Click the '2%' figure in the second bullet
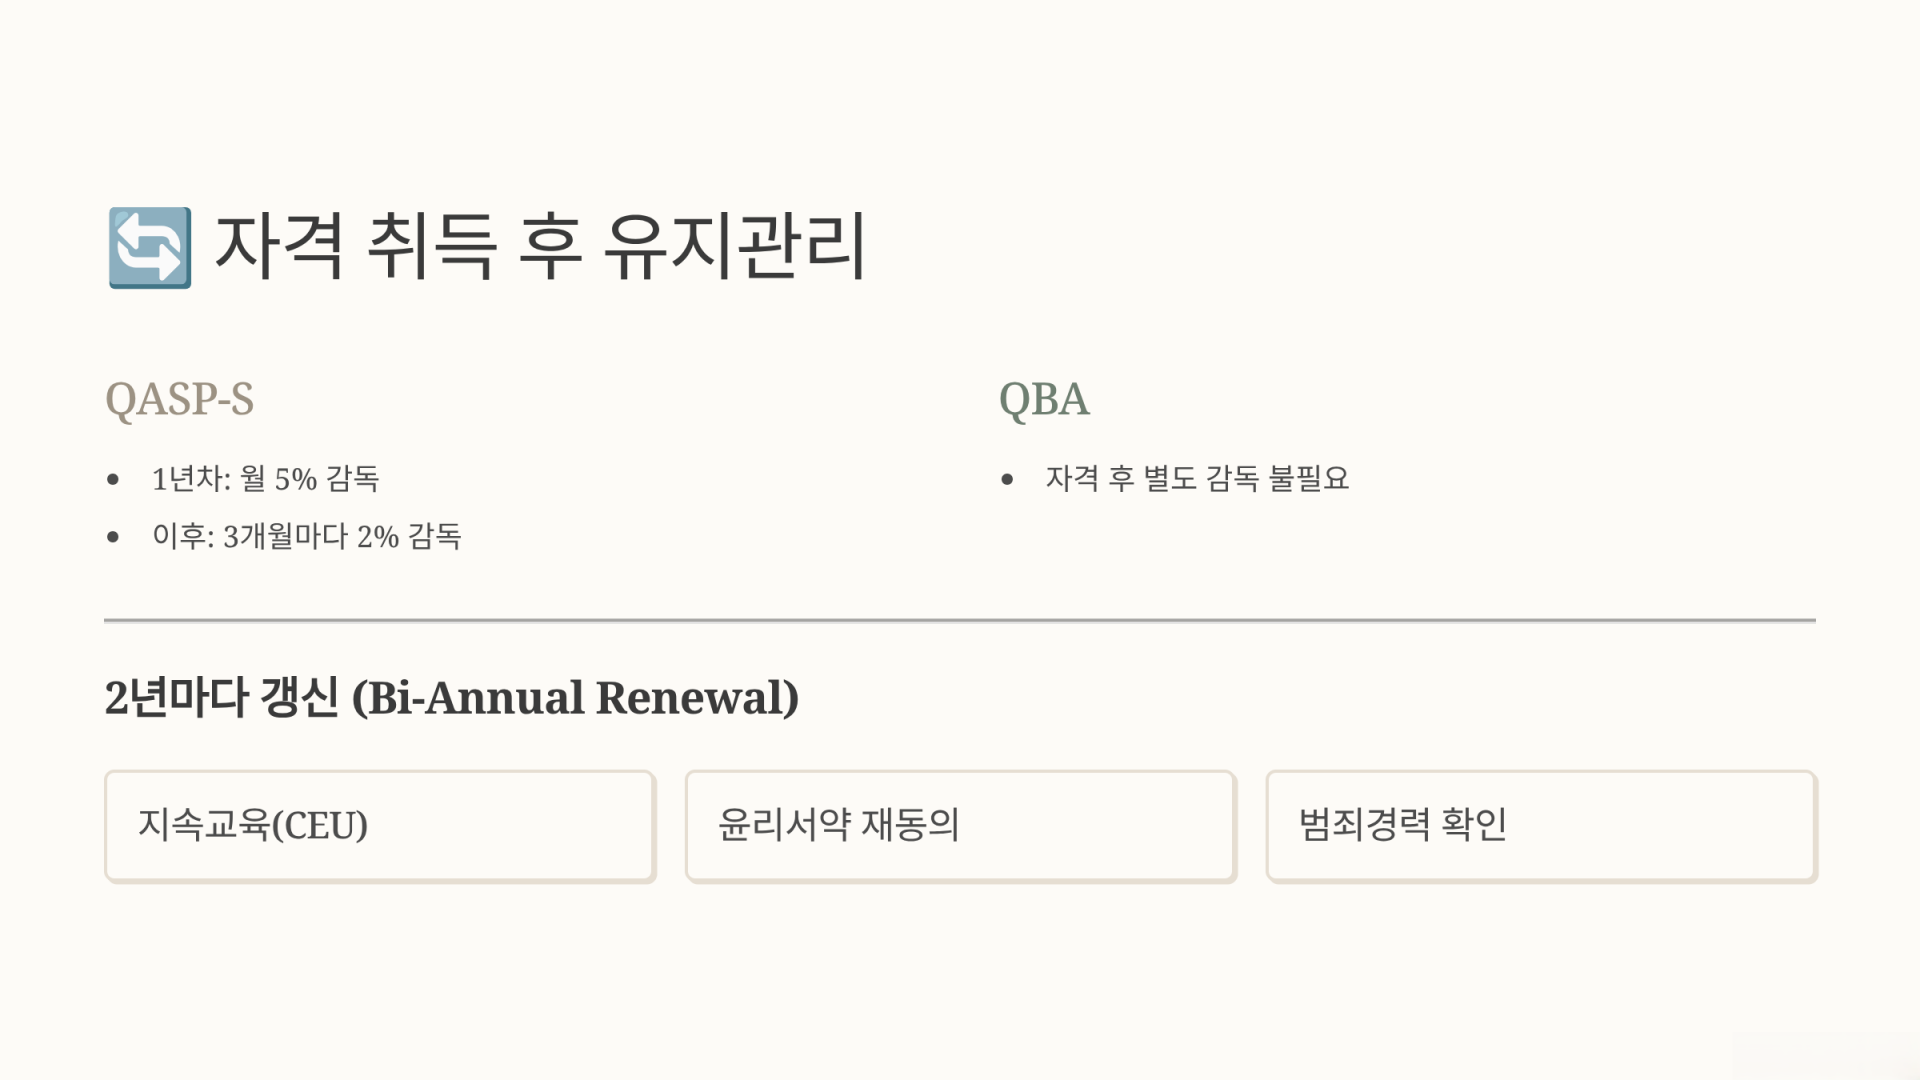 point(377,538)
